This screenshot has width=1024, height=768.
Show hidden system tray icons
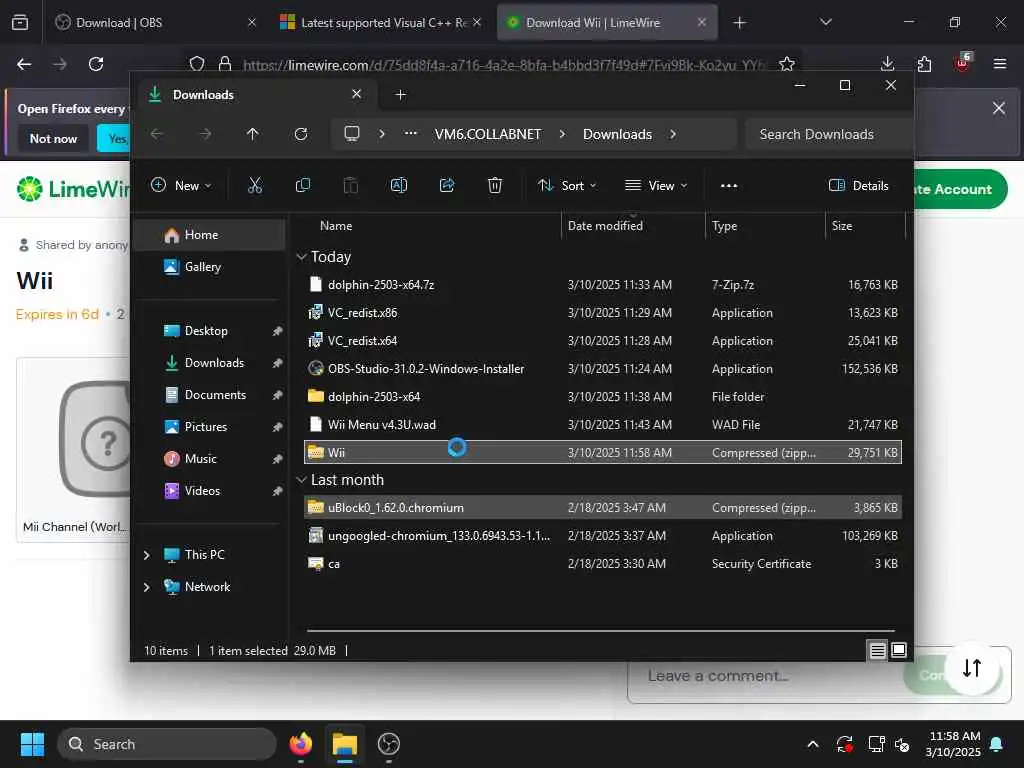pyautogui.click(x=813, y=744)
